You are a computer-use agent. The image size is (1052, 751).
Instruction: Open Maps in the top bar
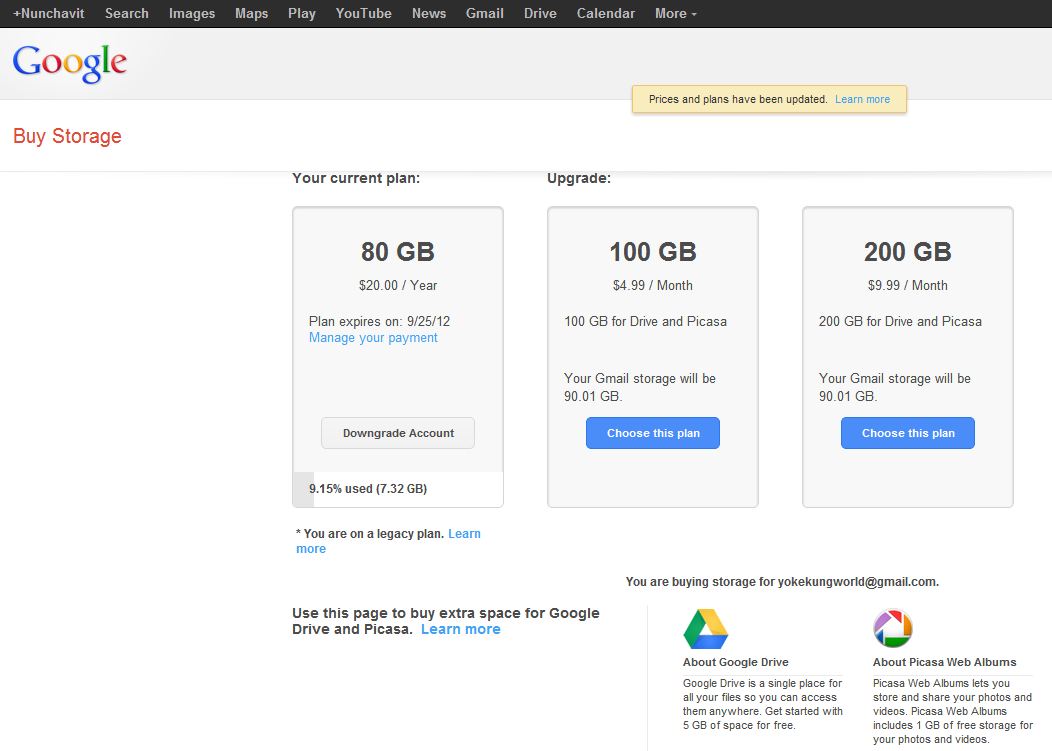[x=252, y=13]
